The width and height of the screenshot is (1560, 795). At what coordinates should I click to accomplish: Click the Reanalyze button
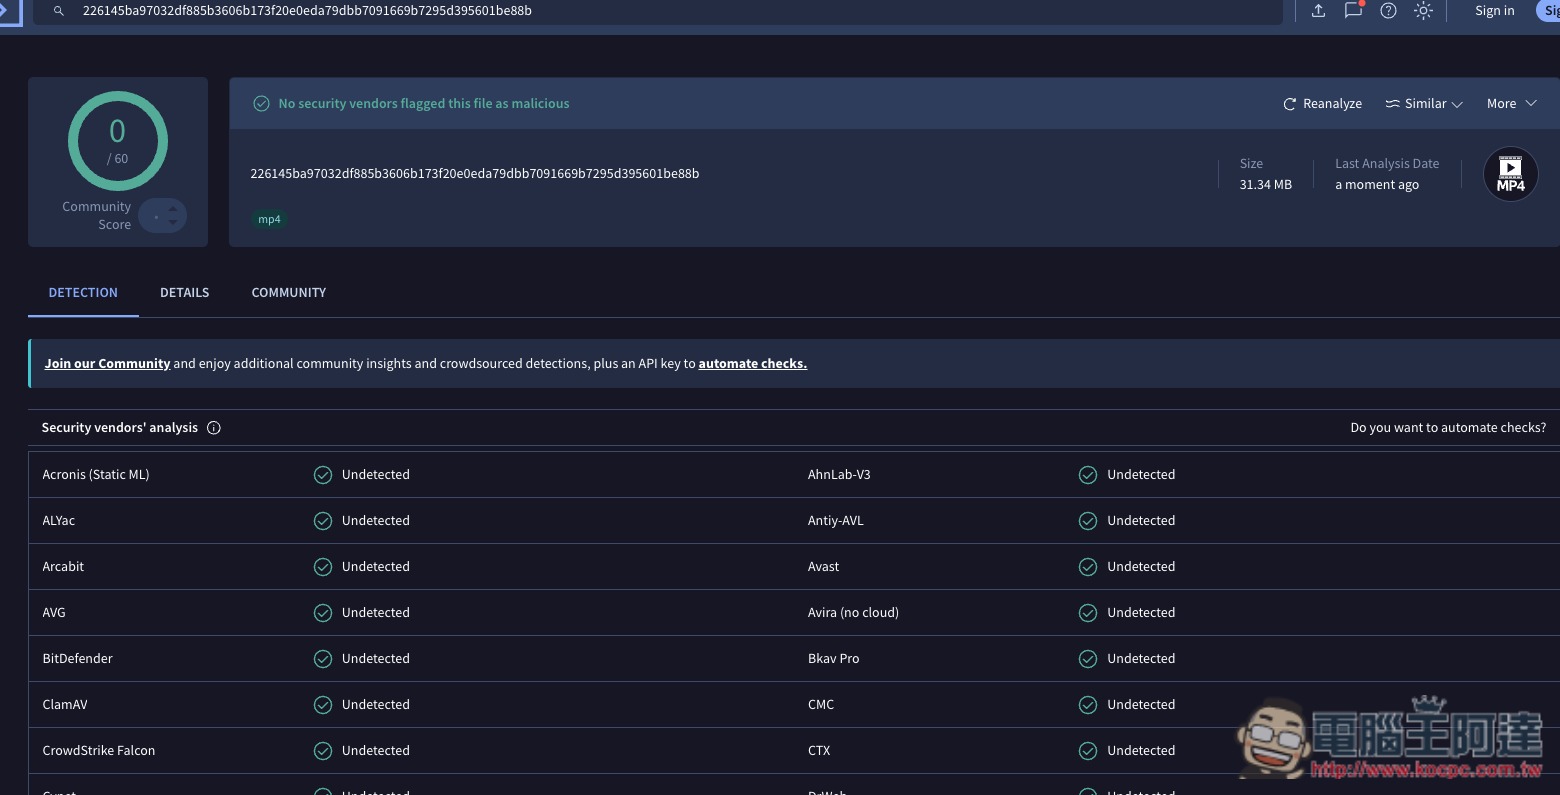[x=1322, y=104]
